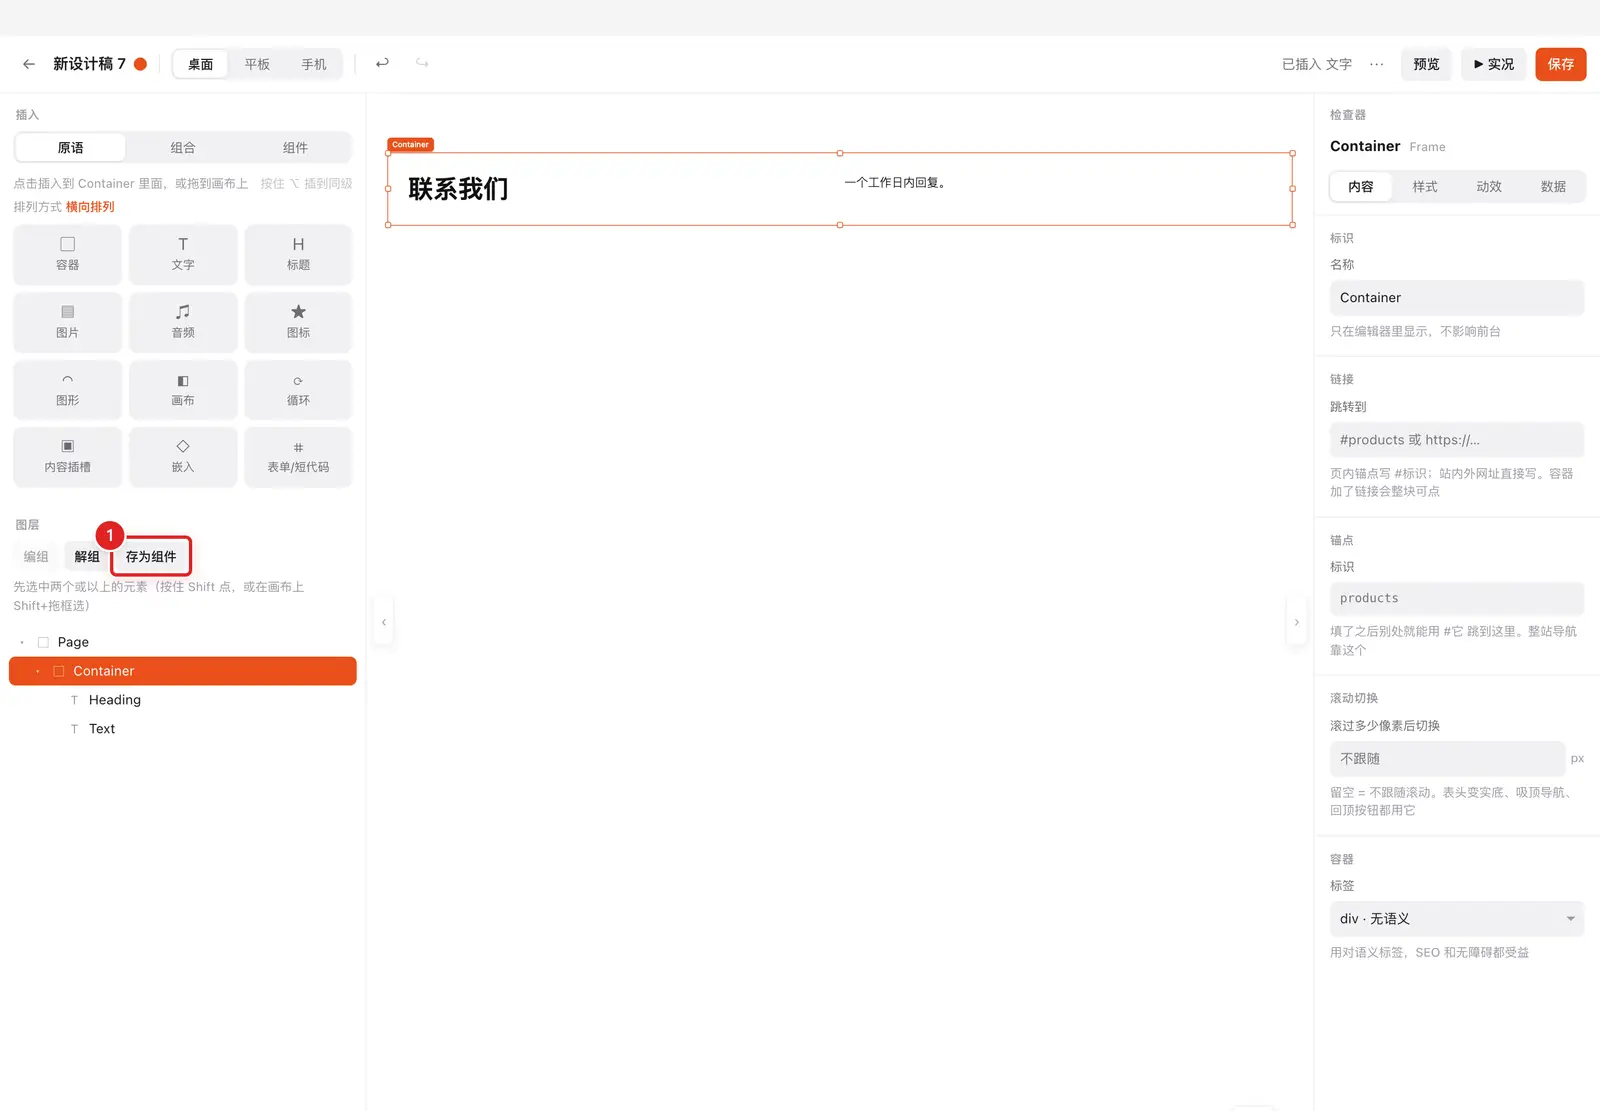Insert a 图标 star icon primitive
The width and height of the screenshot is (1600, 1111).
298,322
